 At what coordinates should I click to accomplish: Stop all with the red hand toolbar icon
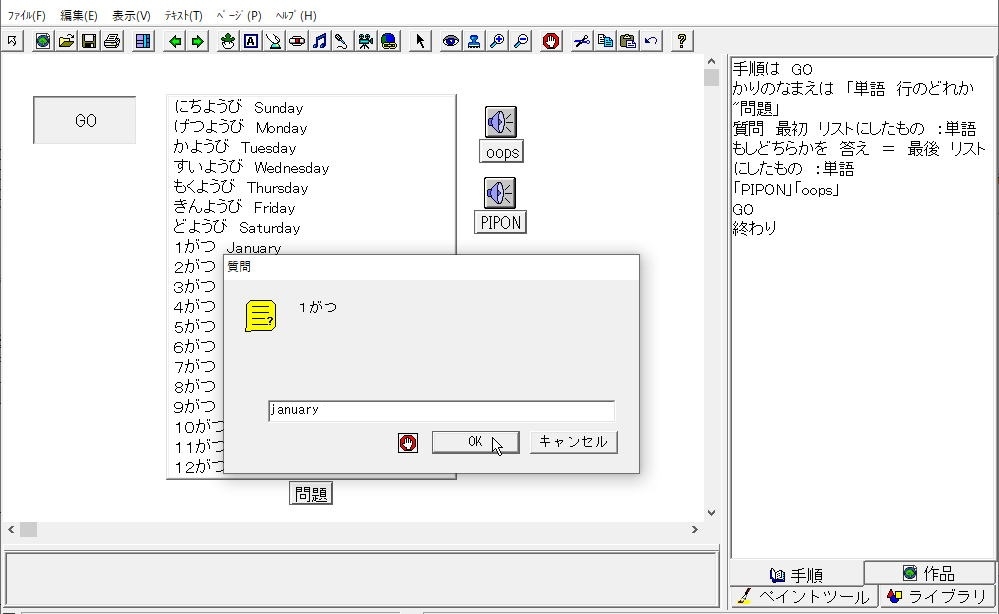point(551,41)
